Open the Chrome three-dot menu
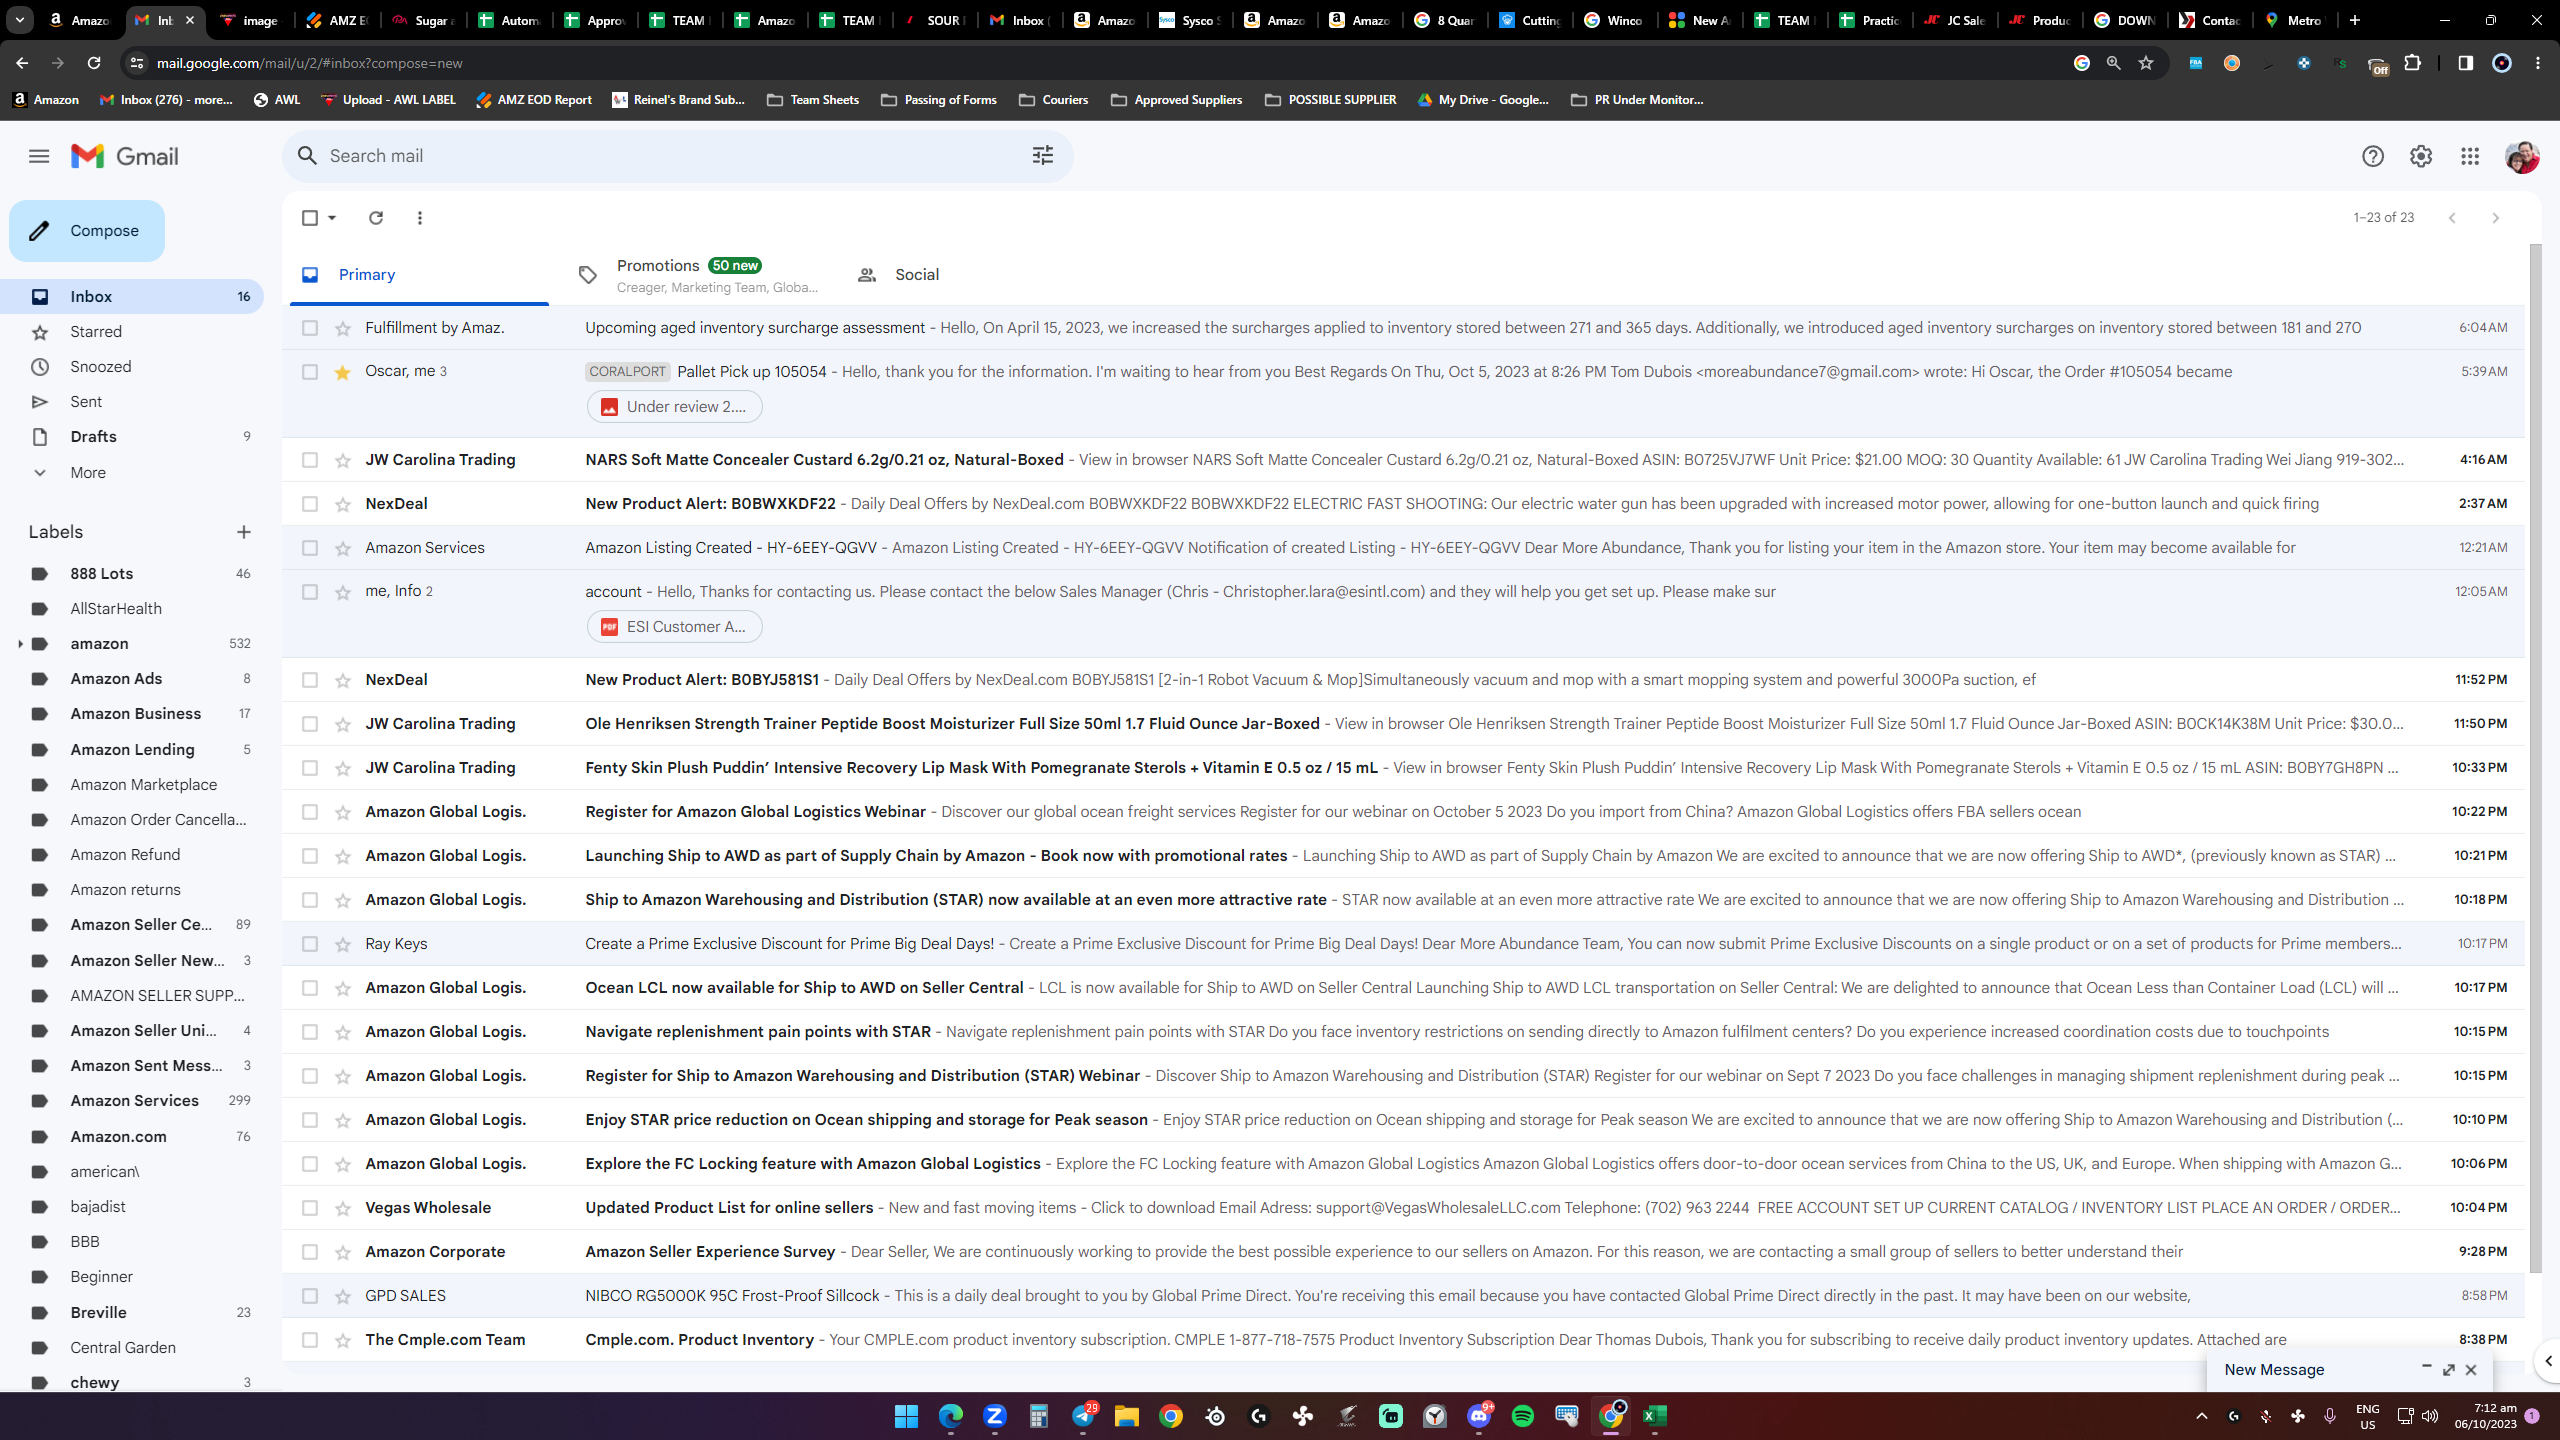Image resolution: width=2560 pixels, height=1440 pixels. pos(2538,63)
